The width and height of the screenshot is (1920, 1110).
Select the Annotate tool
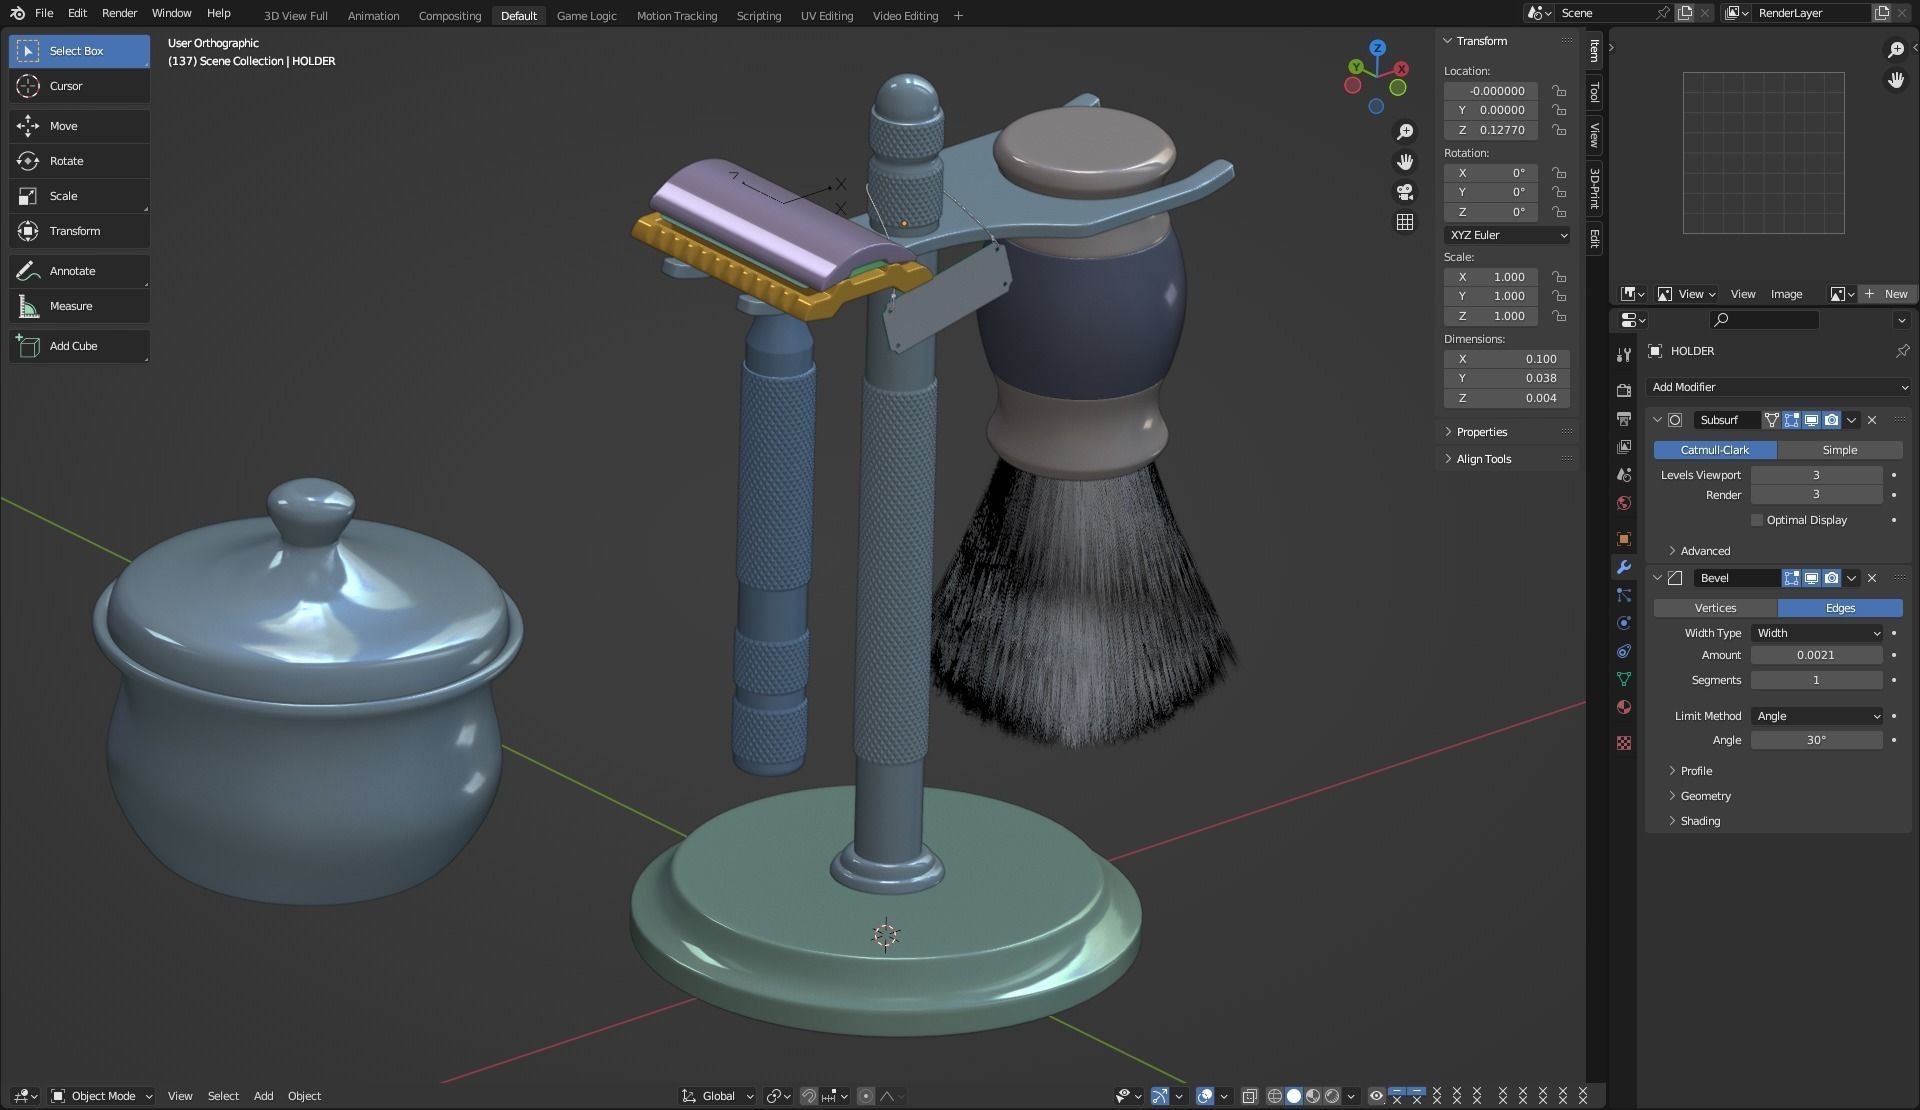(79, 271)
